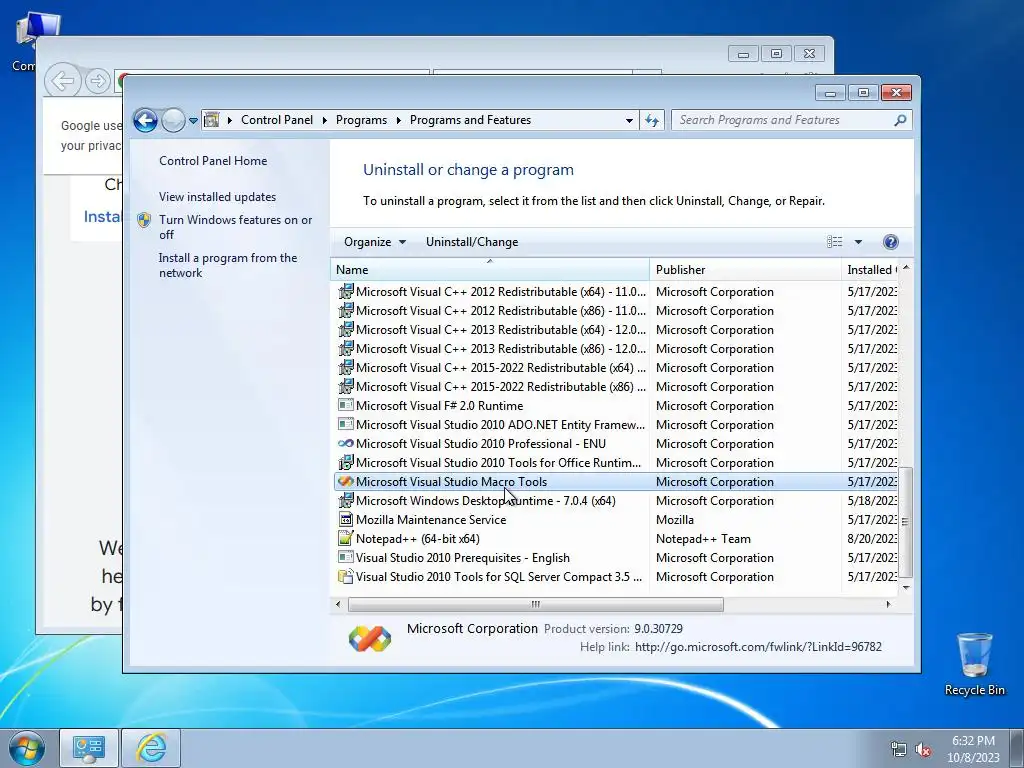This screenshot has width=1024, height=768.
Task: Select the Visual C++ 2012 Redistributable (x86) icon
Action: [345, 310]
